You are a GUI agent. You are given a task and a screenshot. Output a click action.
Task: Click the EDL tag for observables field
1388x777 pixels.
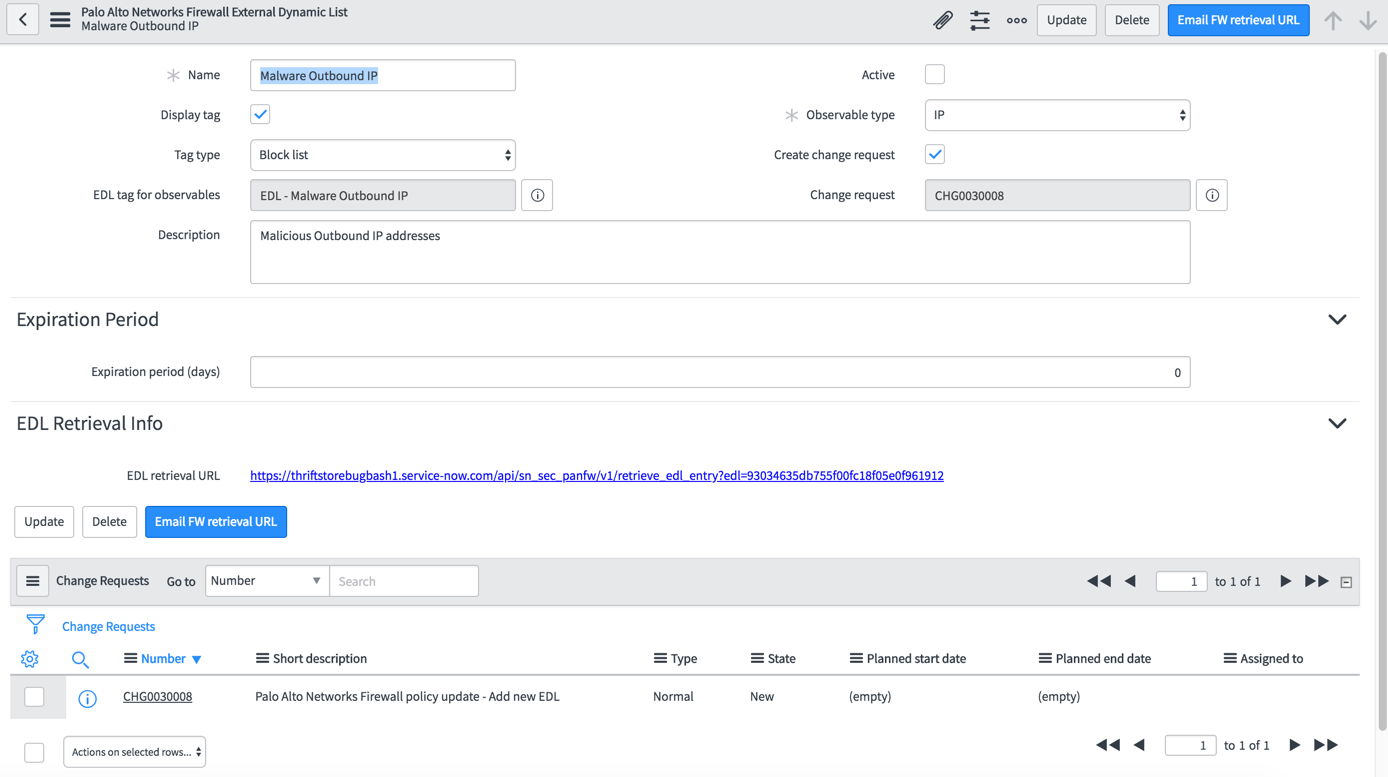pyautogui.click(x=383, y=195)
